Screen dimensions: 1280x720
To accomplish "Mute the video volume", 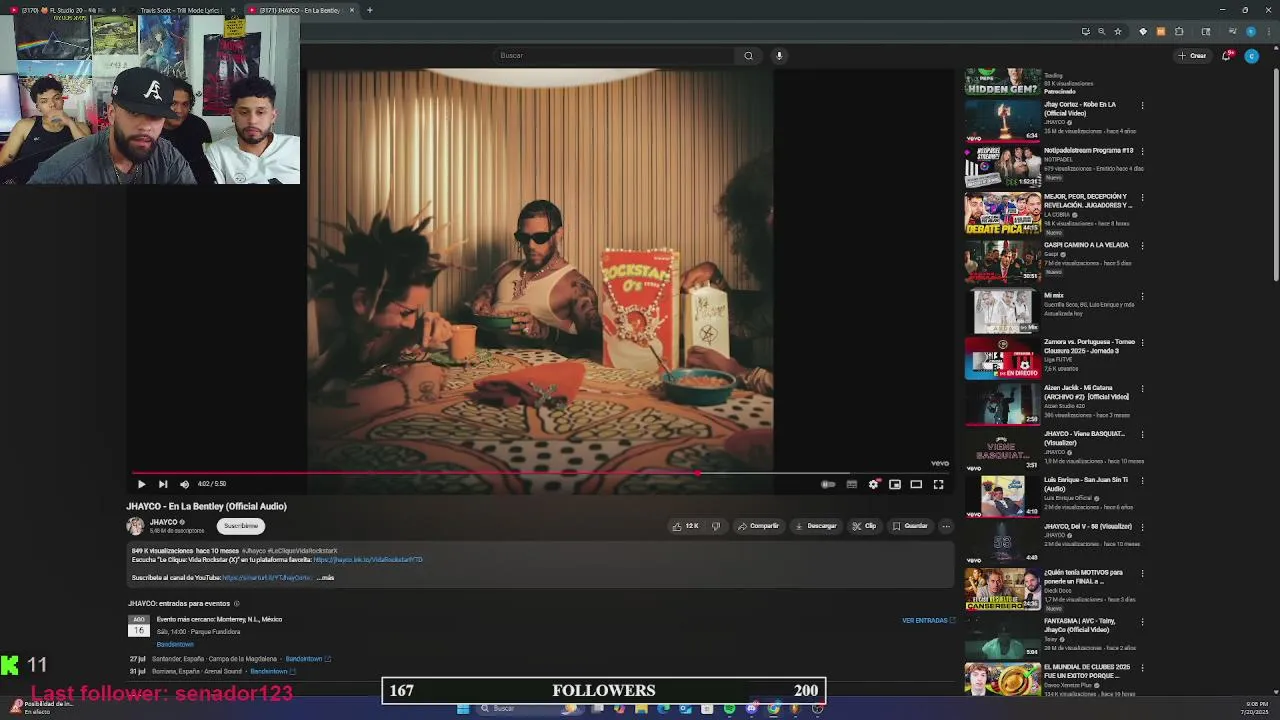I will point(184,484).
